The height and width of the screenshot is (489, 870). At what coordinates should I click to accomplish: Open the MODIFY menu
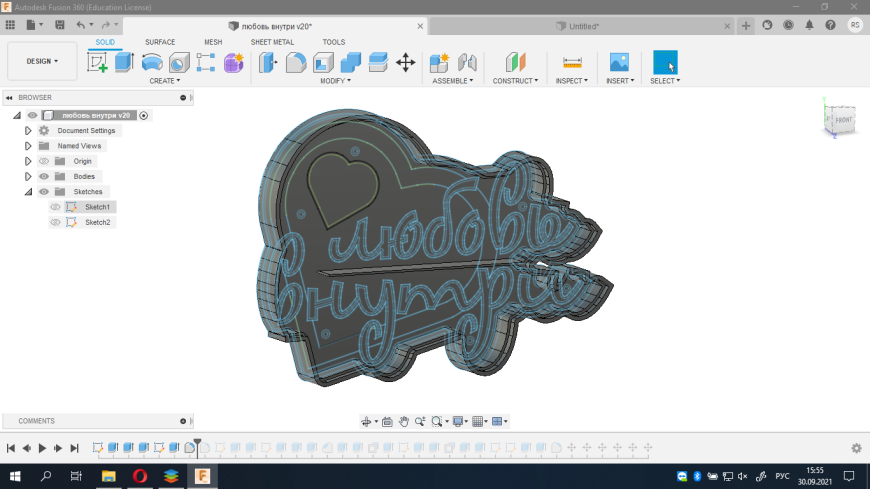[335, 81]
